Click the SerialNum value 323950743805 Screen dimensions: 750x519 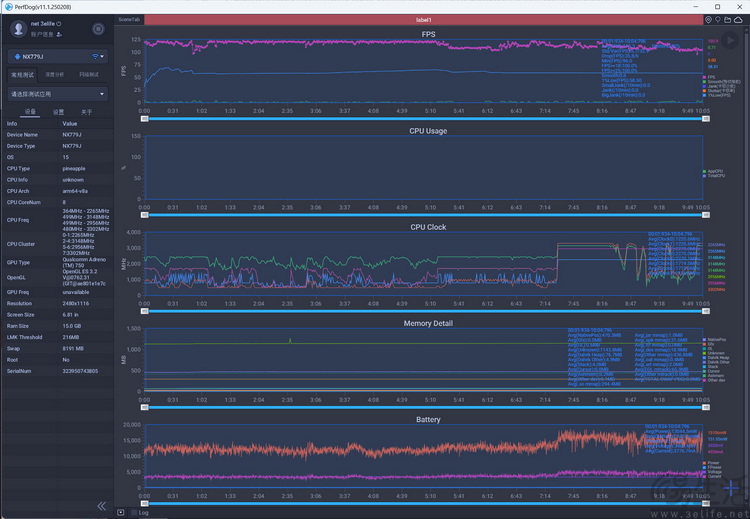coord(80,371)
